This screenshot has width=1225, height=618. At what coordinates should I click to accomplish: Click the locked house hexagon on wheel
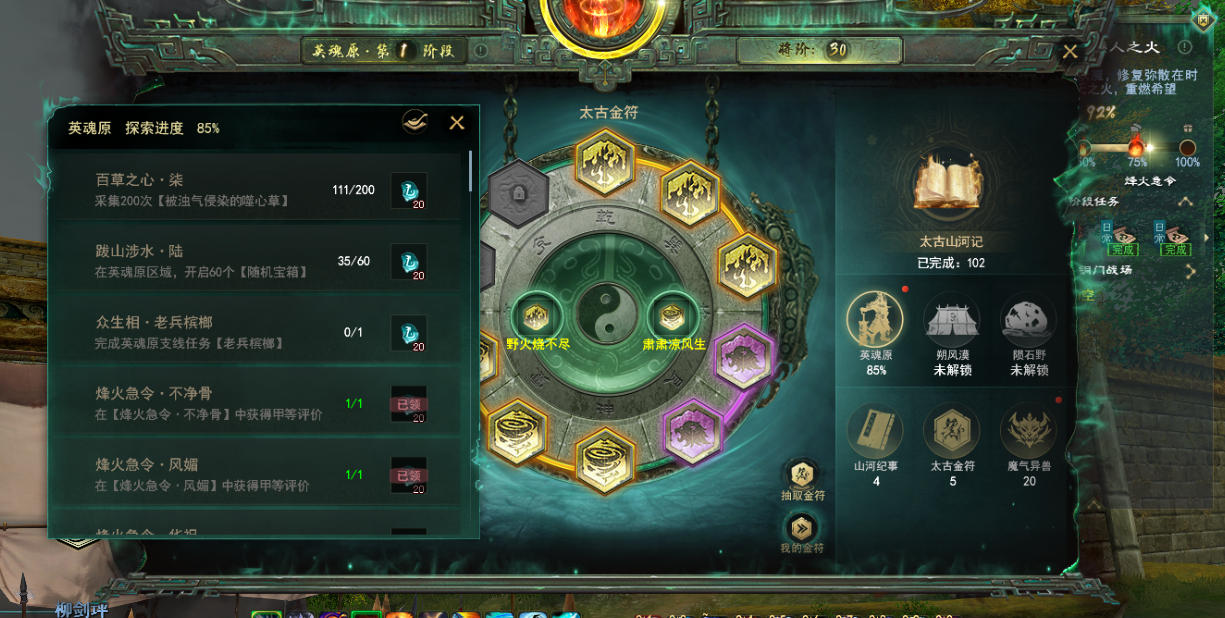pos(518,192)
